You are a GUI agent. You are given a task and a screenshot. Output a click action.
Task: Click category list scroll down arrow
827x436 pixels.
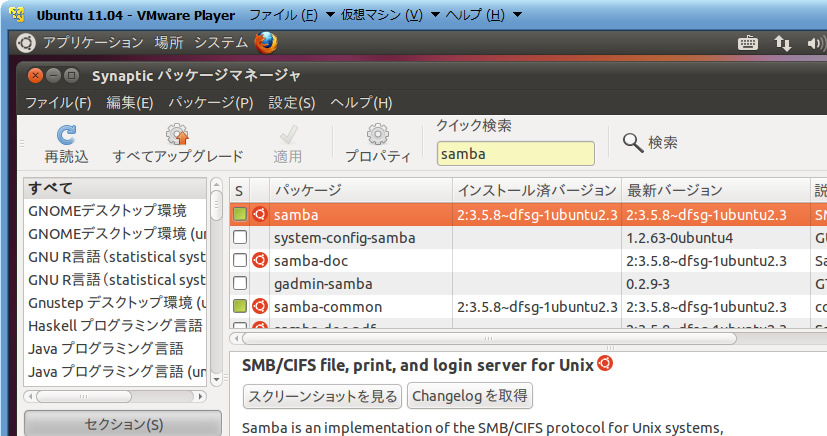(x=216, y=380)
